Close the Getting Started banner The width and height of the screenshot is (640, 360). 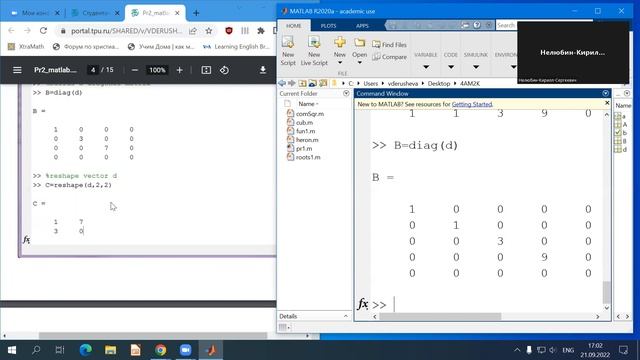[x=607, y=103]
